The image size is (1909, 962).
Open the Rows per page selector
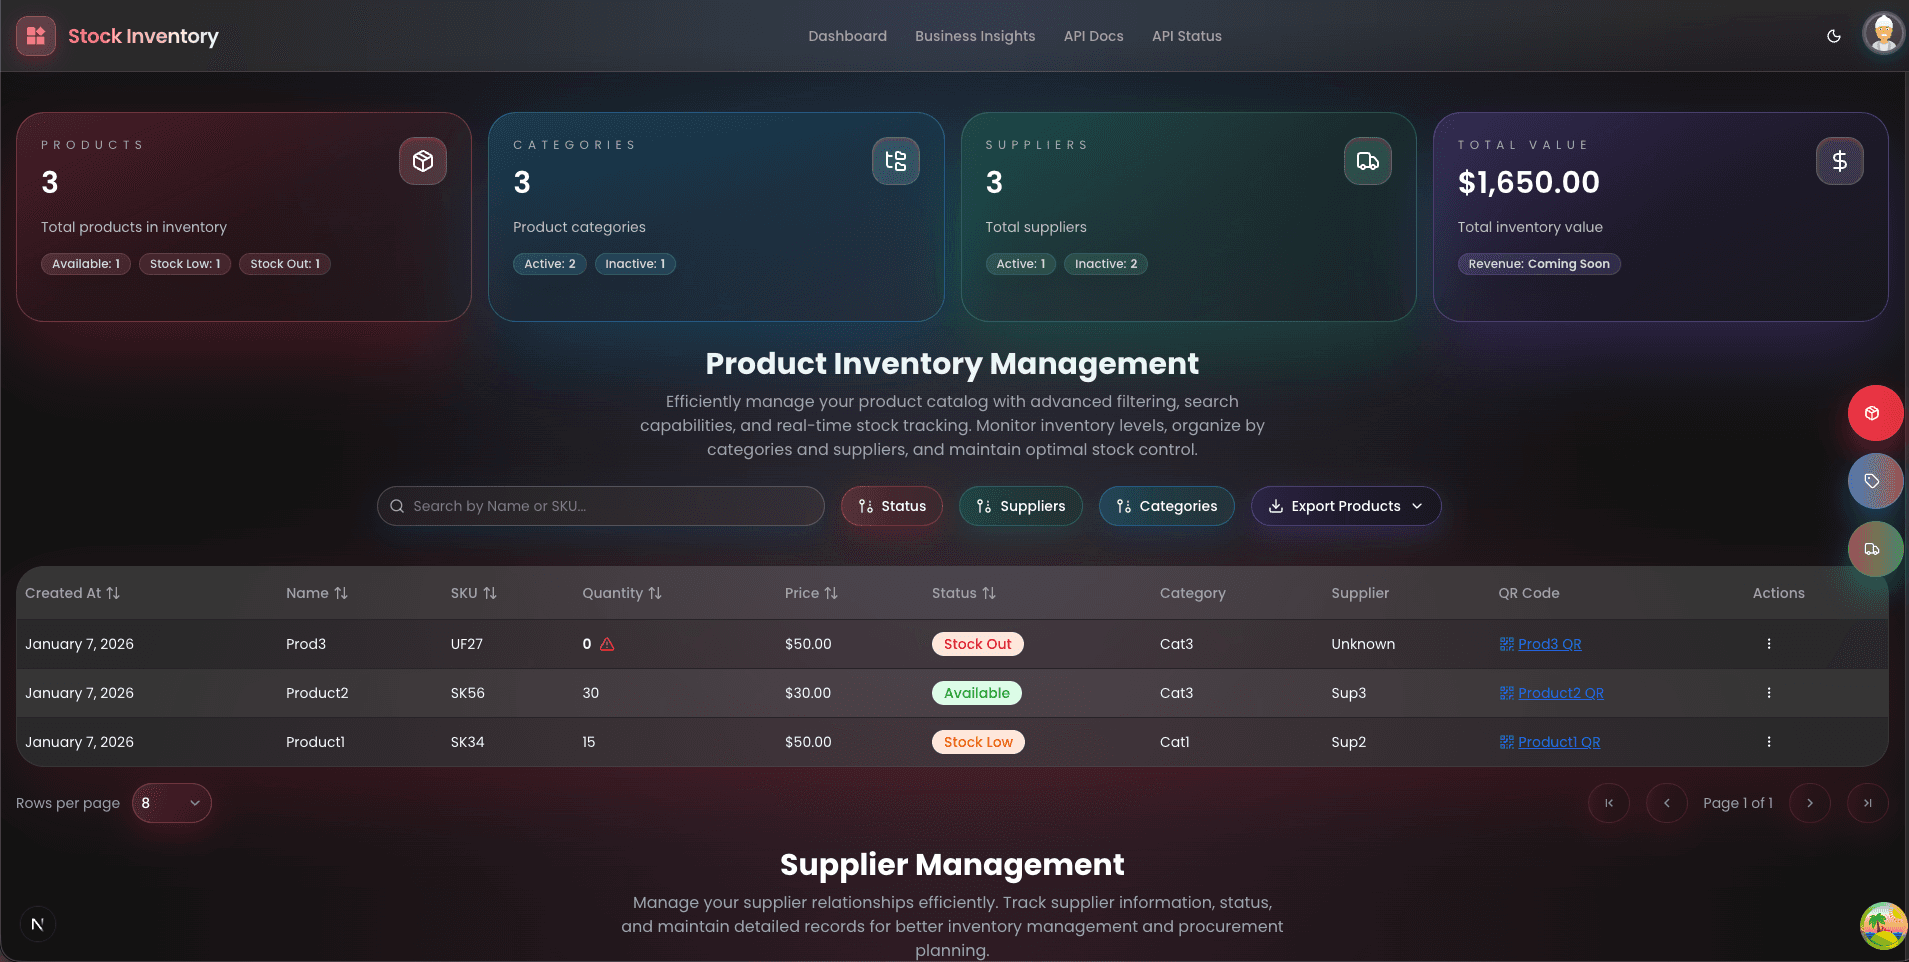click(171, 802)
